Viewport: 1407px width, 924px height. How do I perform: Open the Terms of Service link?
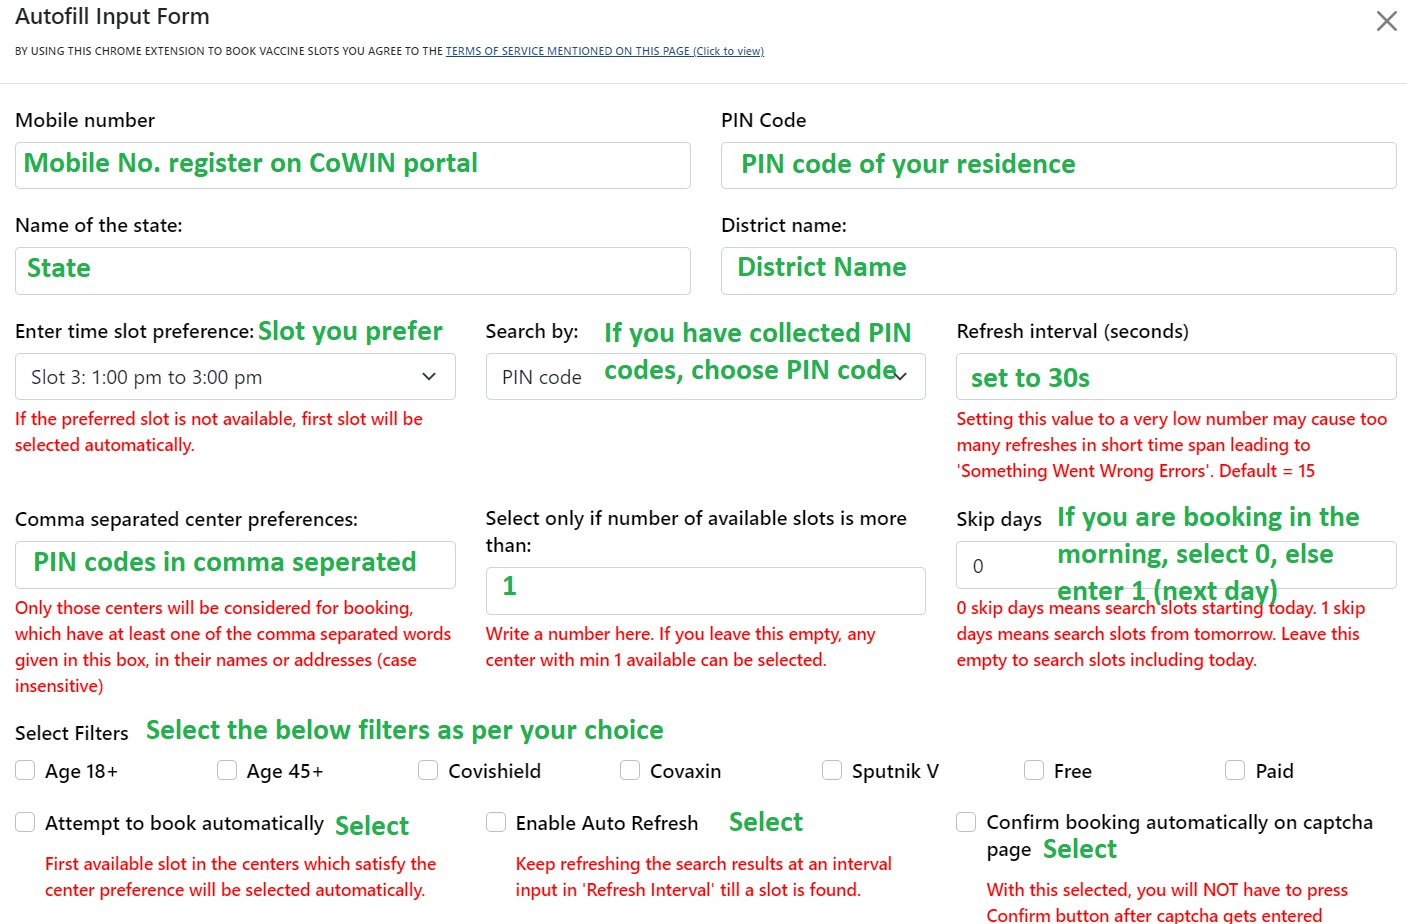604,51
